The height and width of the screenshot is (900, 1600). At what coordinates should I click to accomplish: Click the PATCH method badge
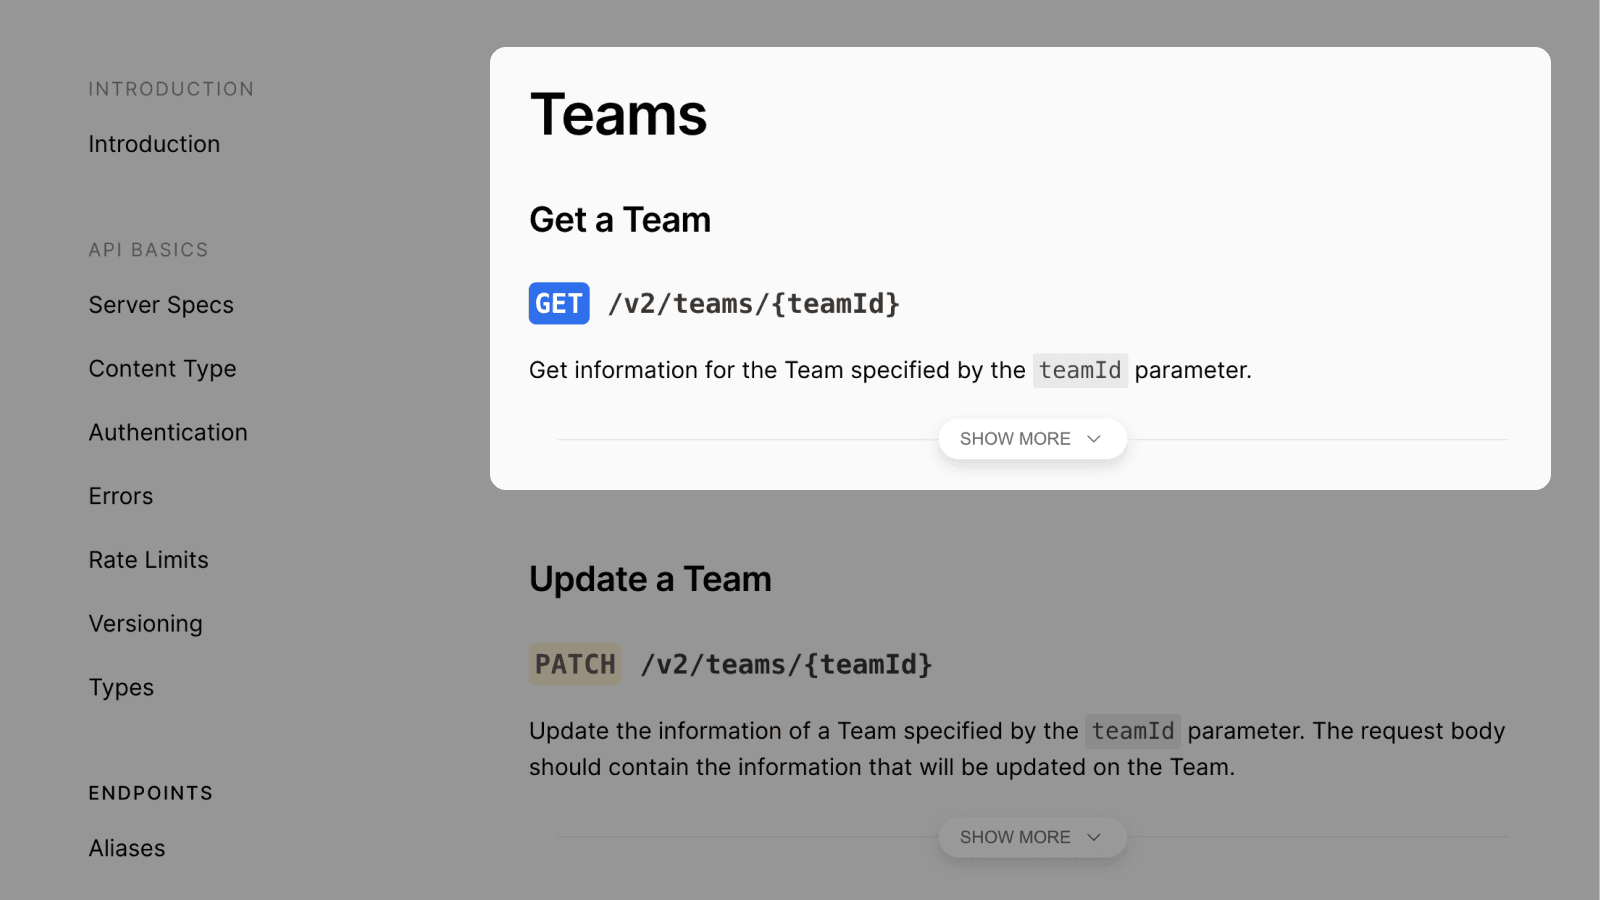(x=575, y=664)
